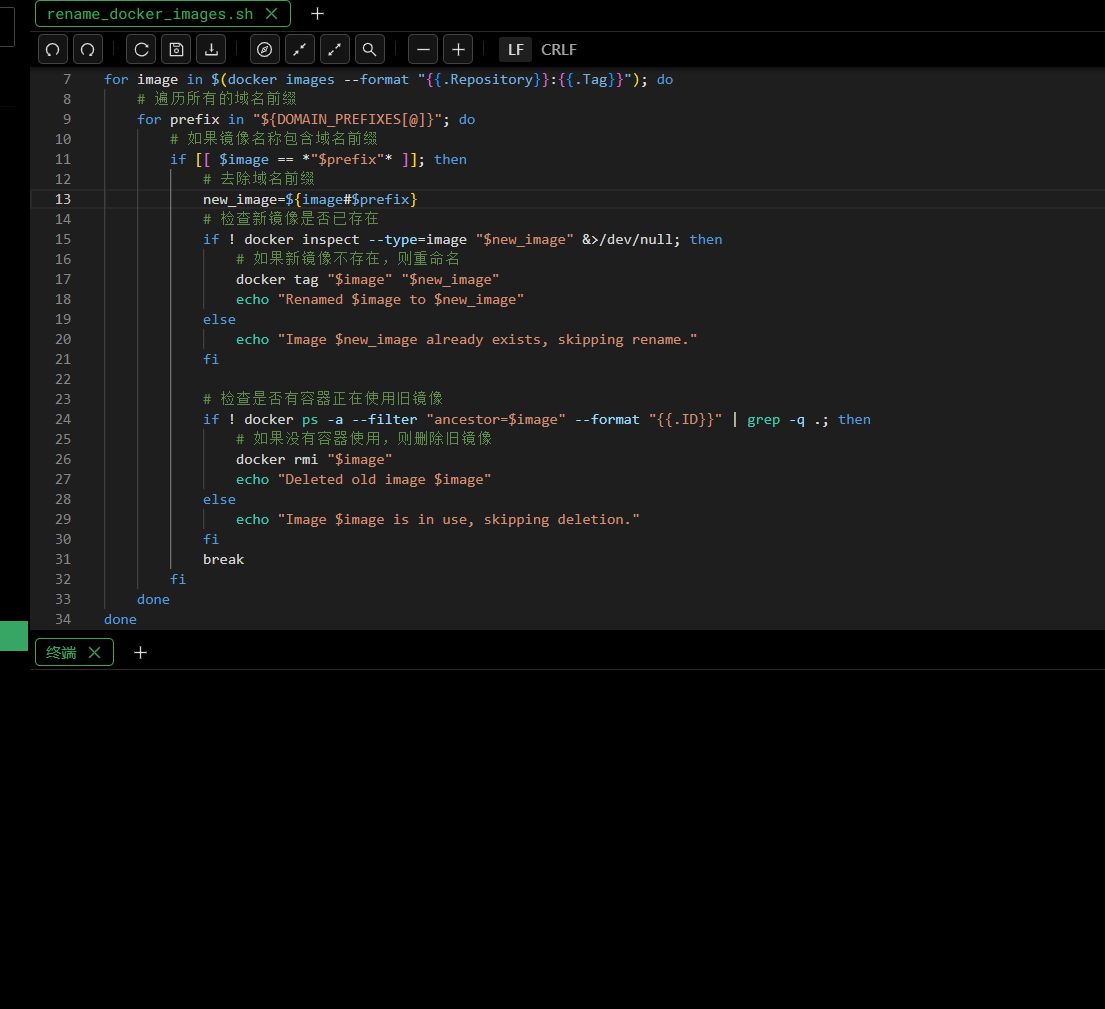Click the compass navigation icon
Viewport: 1105px width, 1009px height.
(264, 49)
